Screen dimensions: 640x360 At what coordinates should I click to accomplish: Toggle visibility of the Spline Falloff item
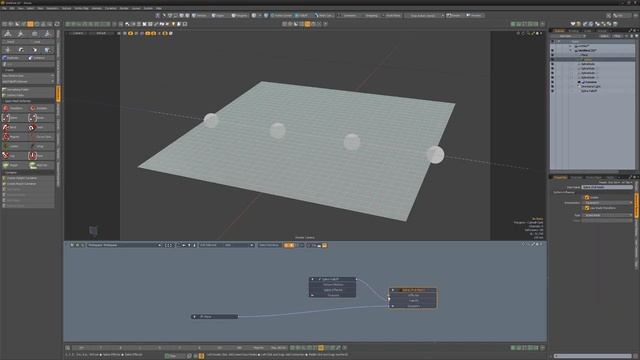(553, 91)
